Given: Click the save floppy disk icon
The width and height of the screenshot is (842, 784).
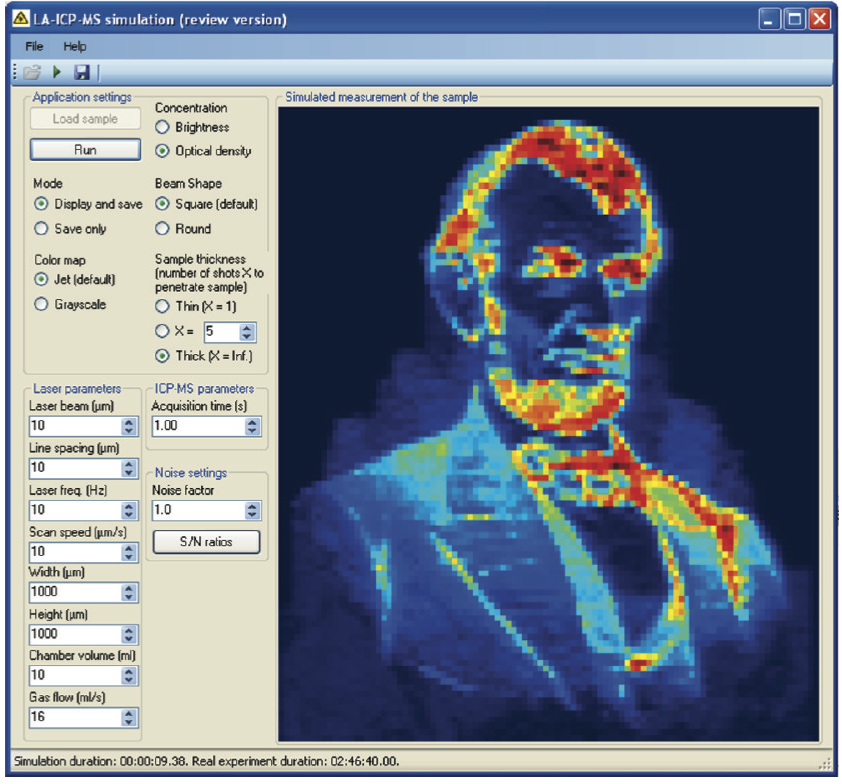Looking at the screenshot, I should tap(82, 72).
